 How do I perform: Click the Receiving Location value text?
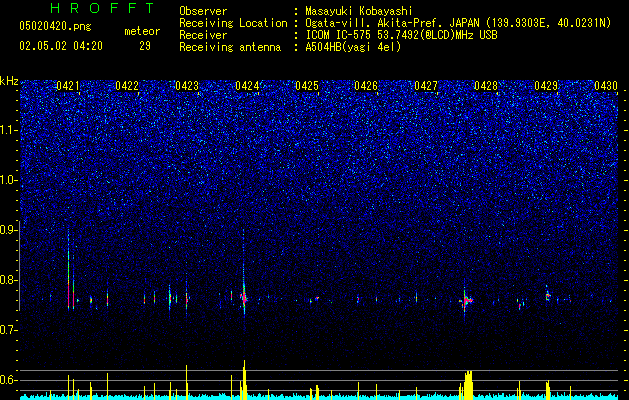(458, 23)
